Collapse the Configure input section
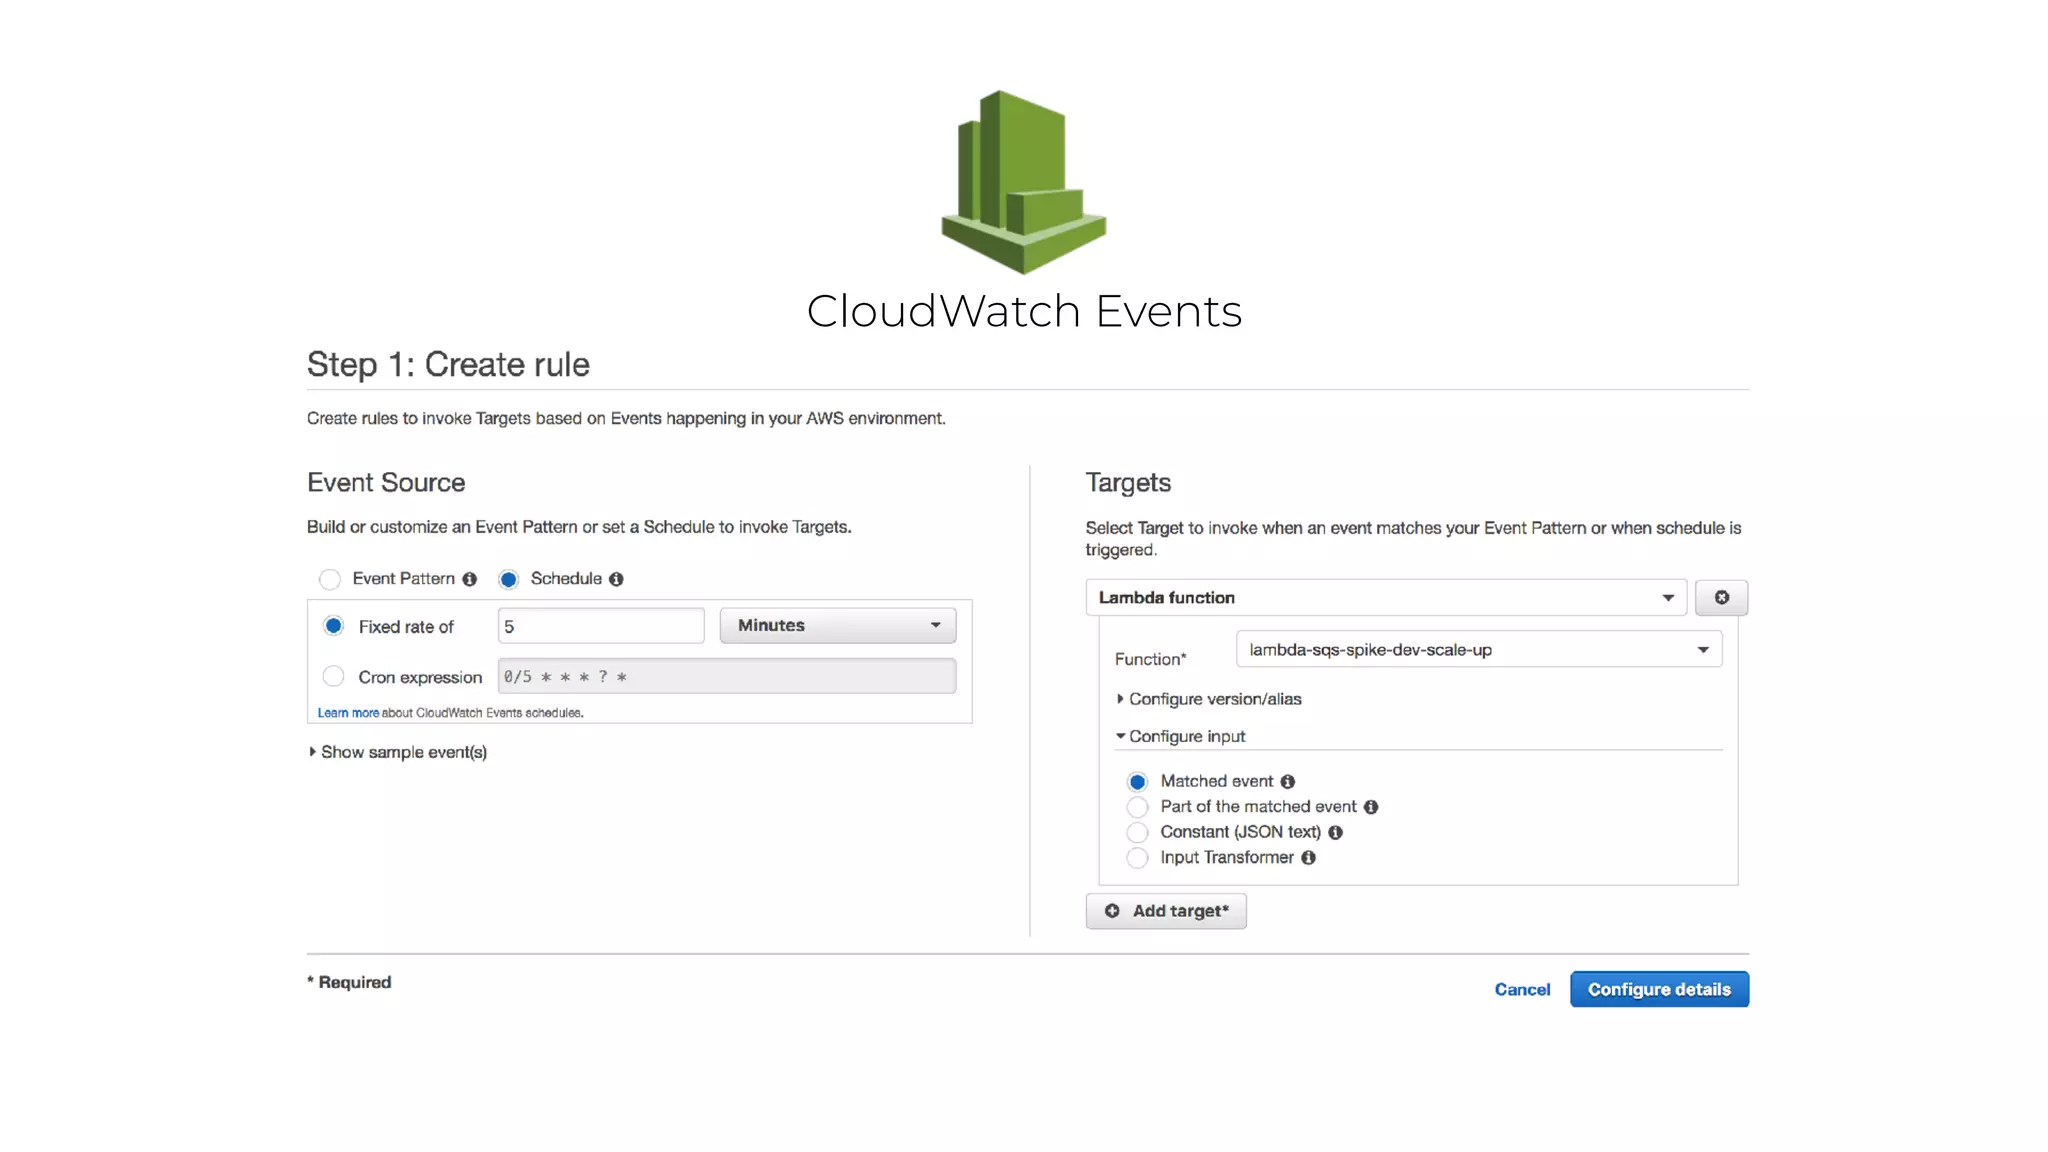The width and height of the screenshot is (2048, 1152). [x=1181, y=736]
